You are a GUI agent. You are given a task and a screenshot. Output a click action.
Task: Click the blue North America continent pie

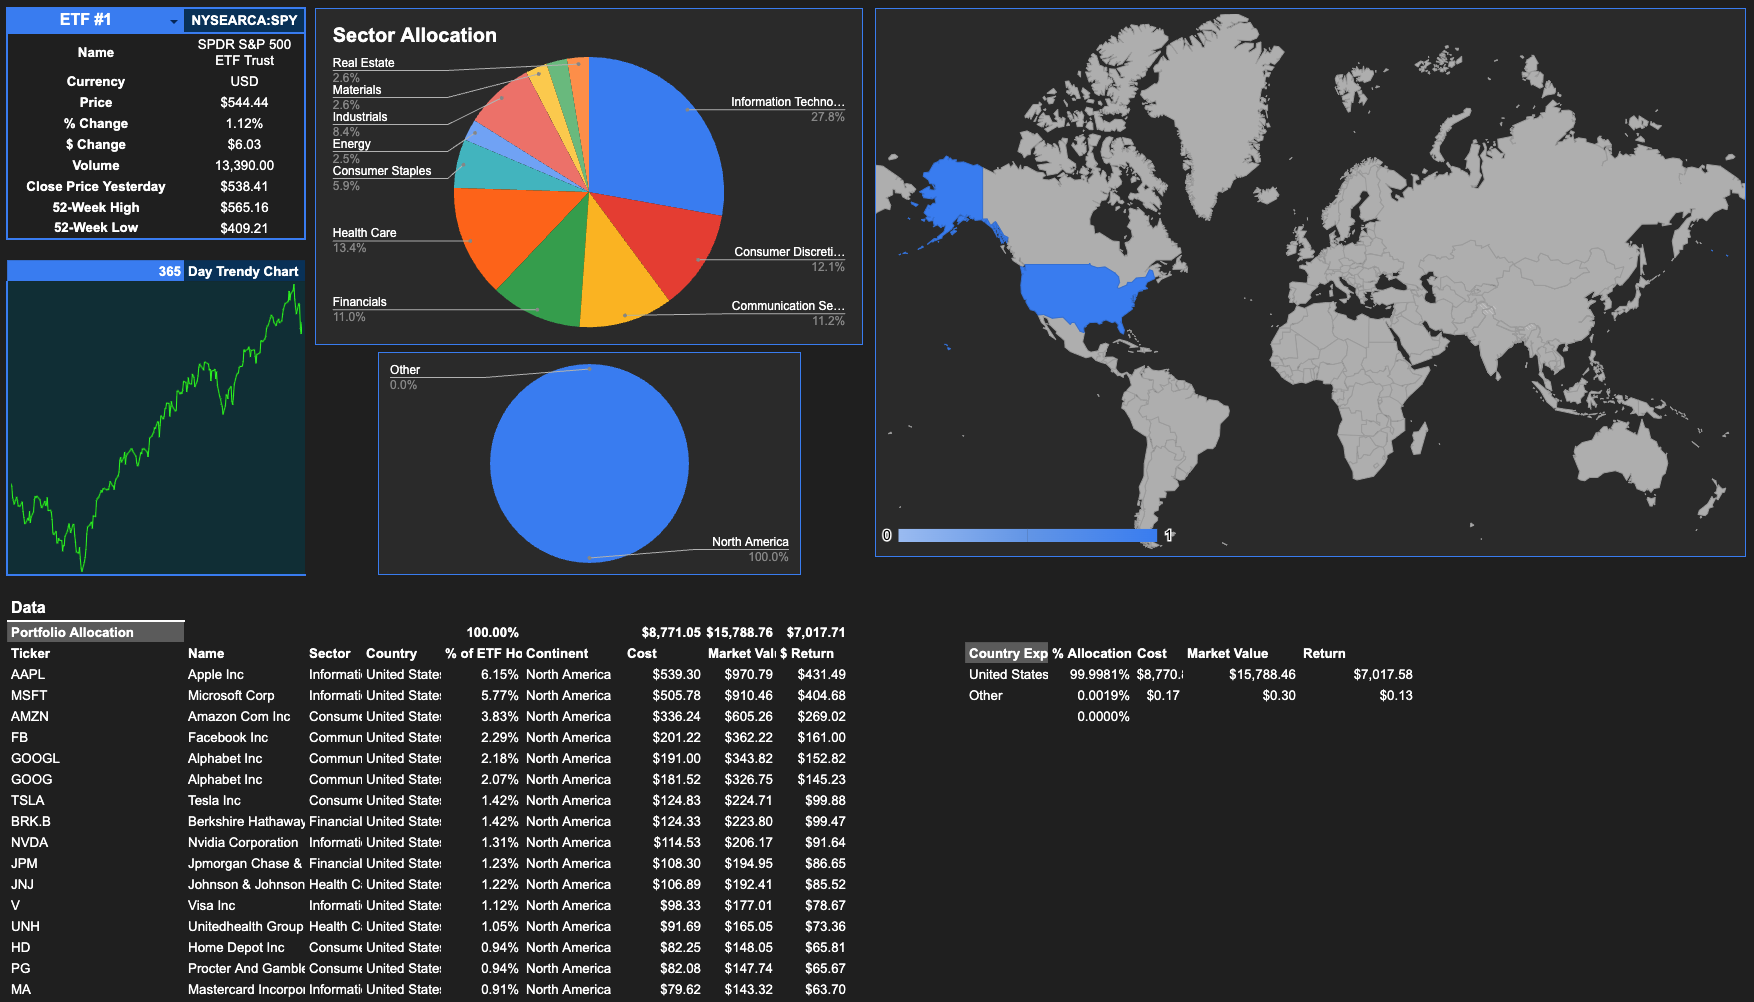tap(589, 463)
